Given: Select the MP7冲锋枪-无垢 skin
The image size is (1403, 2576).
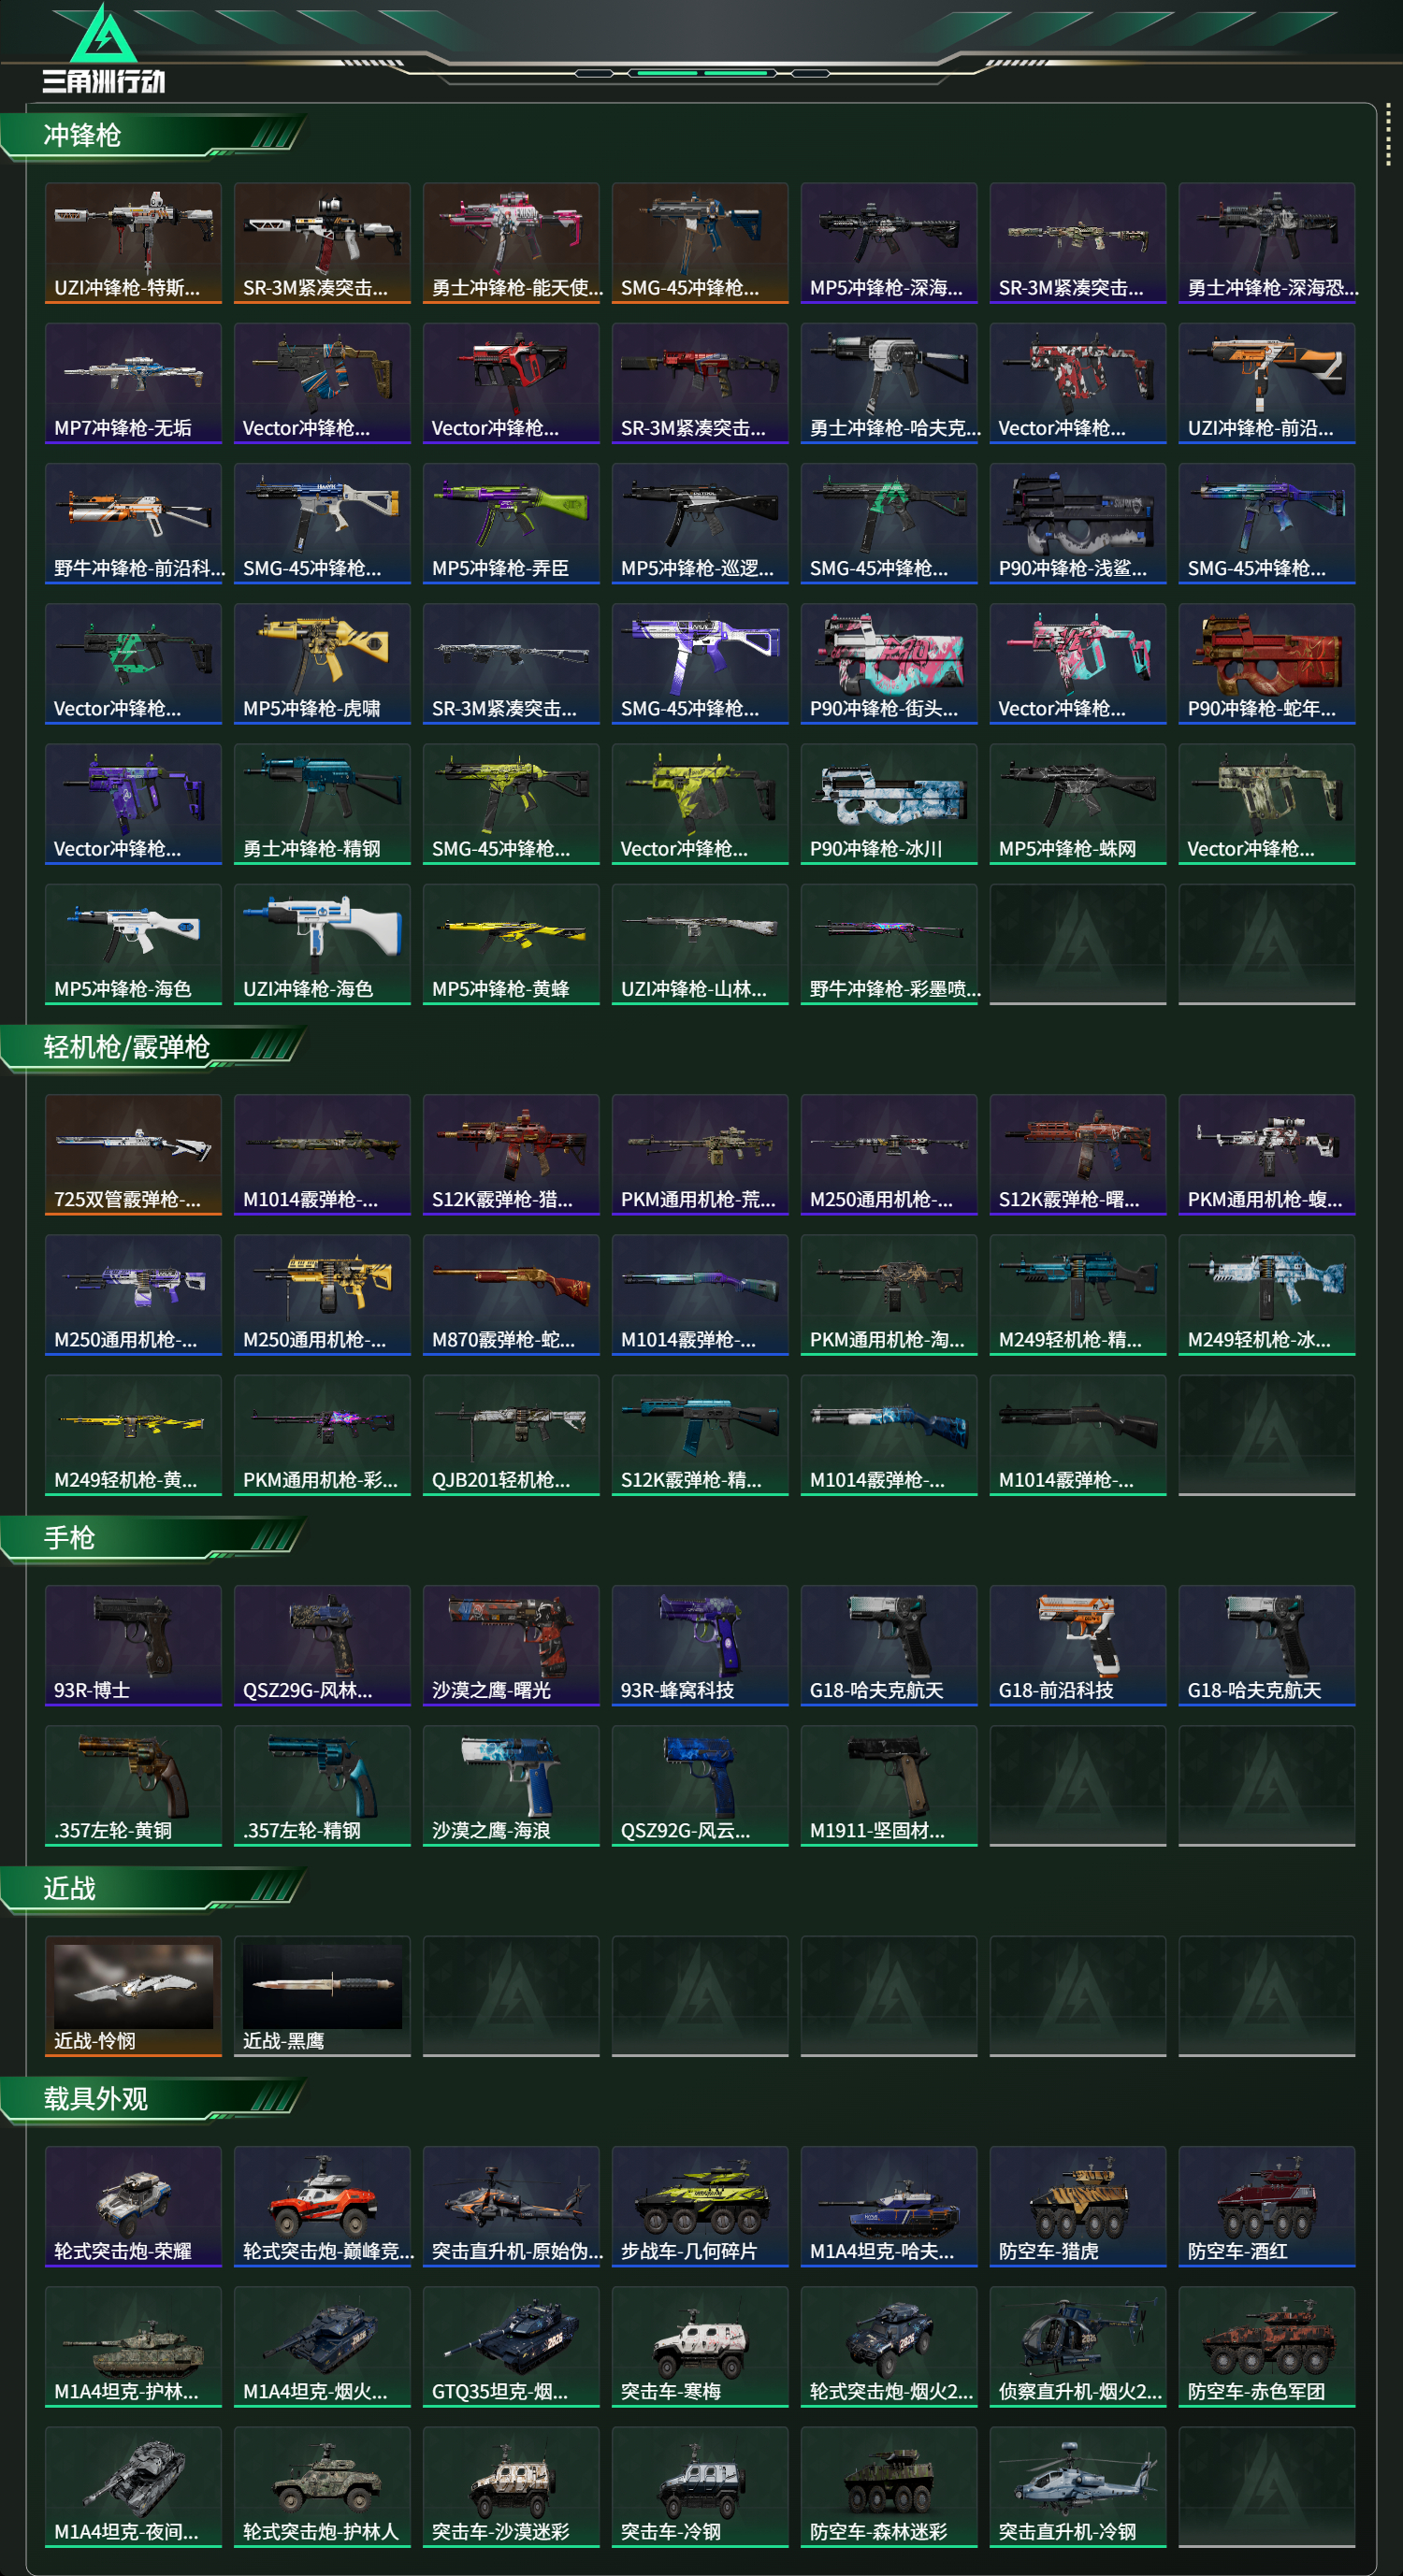Looking at the screenshot, I should (x=133, y=382).
